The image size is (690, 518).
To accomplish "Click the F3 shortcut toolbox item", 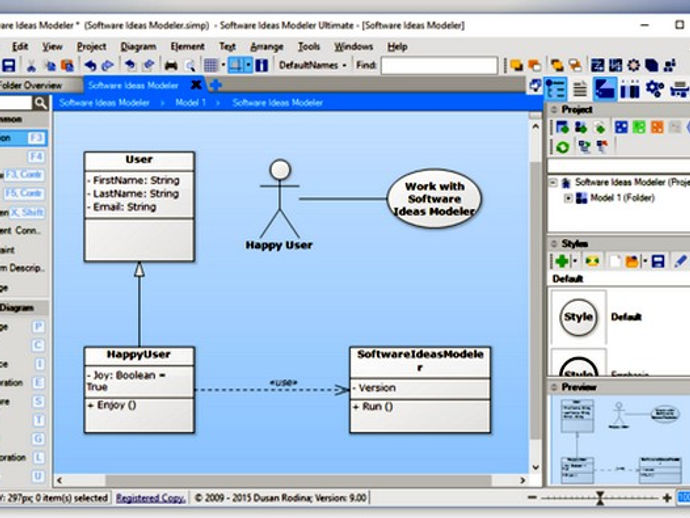I will 24,138.
